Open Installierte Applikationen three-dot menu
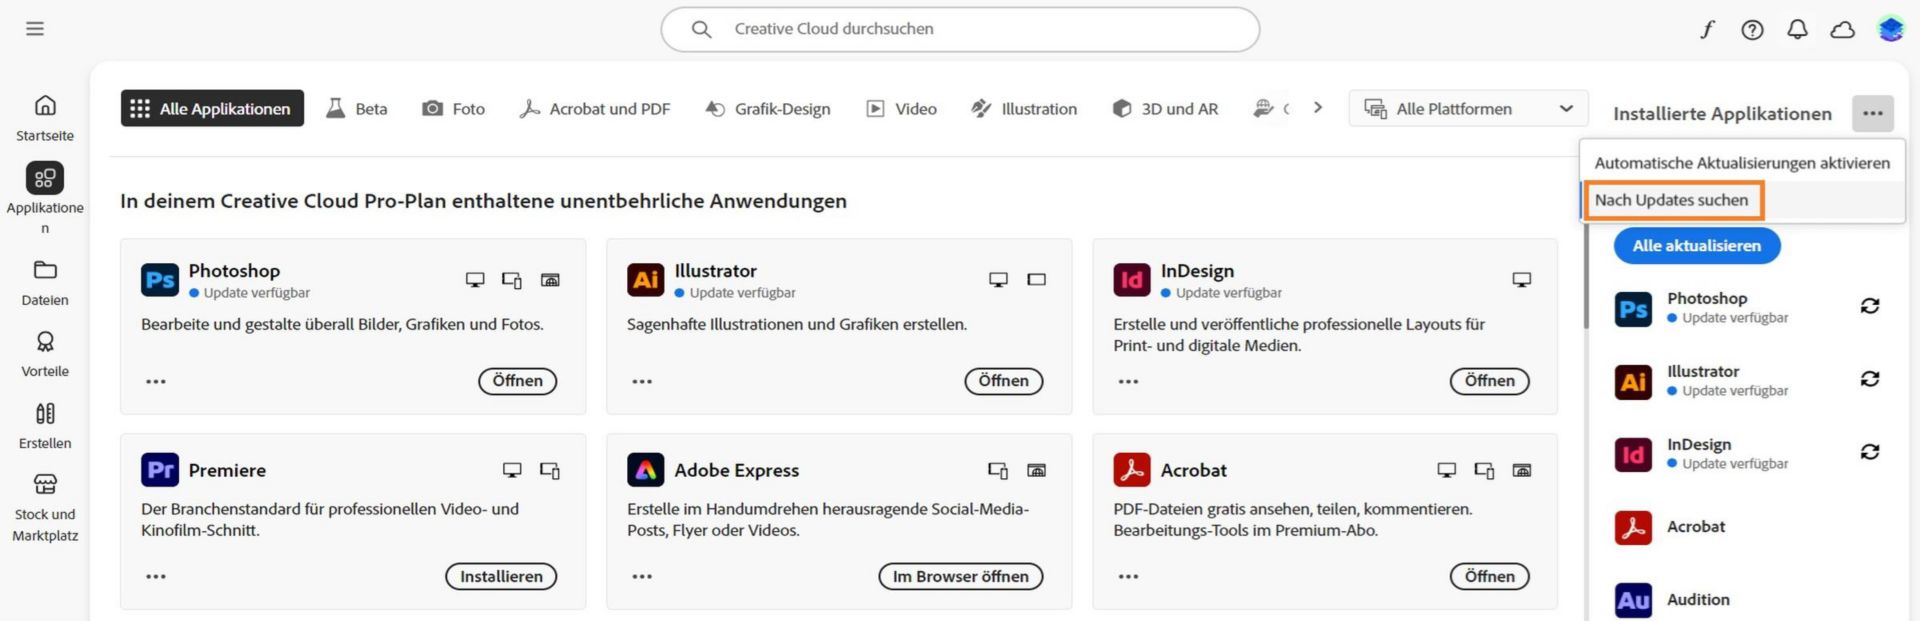Screen dimensions: 1920x621 pyautogui.click(x=1873, y=113)
